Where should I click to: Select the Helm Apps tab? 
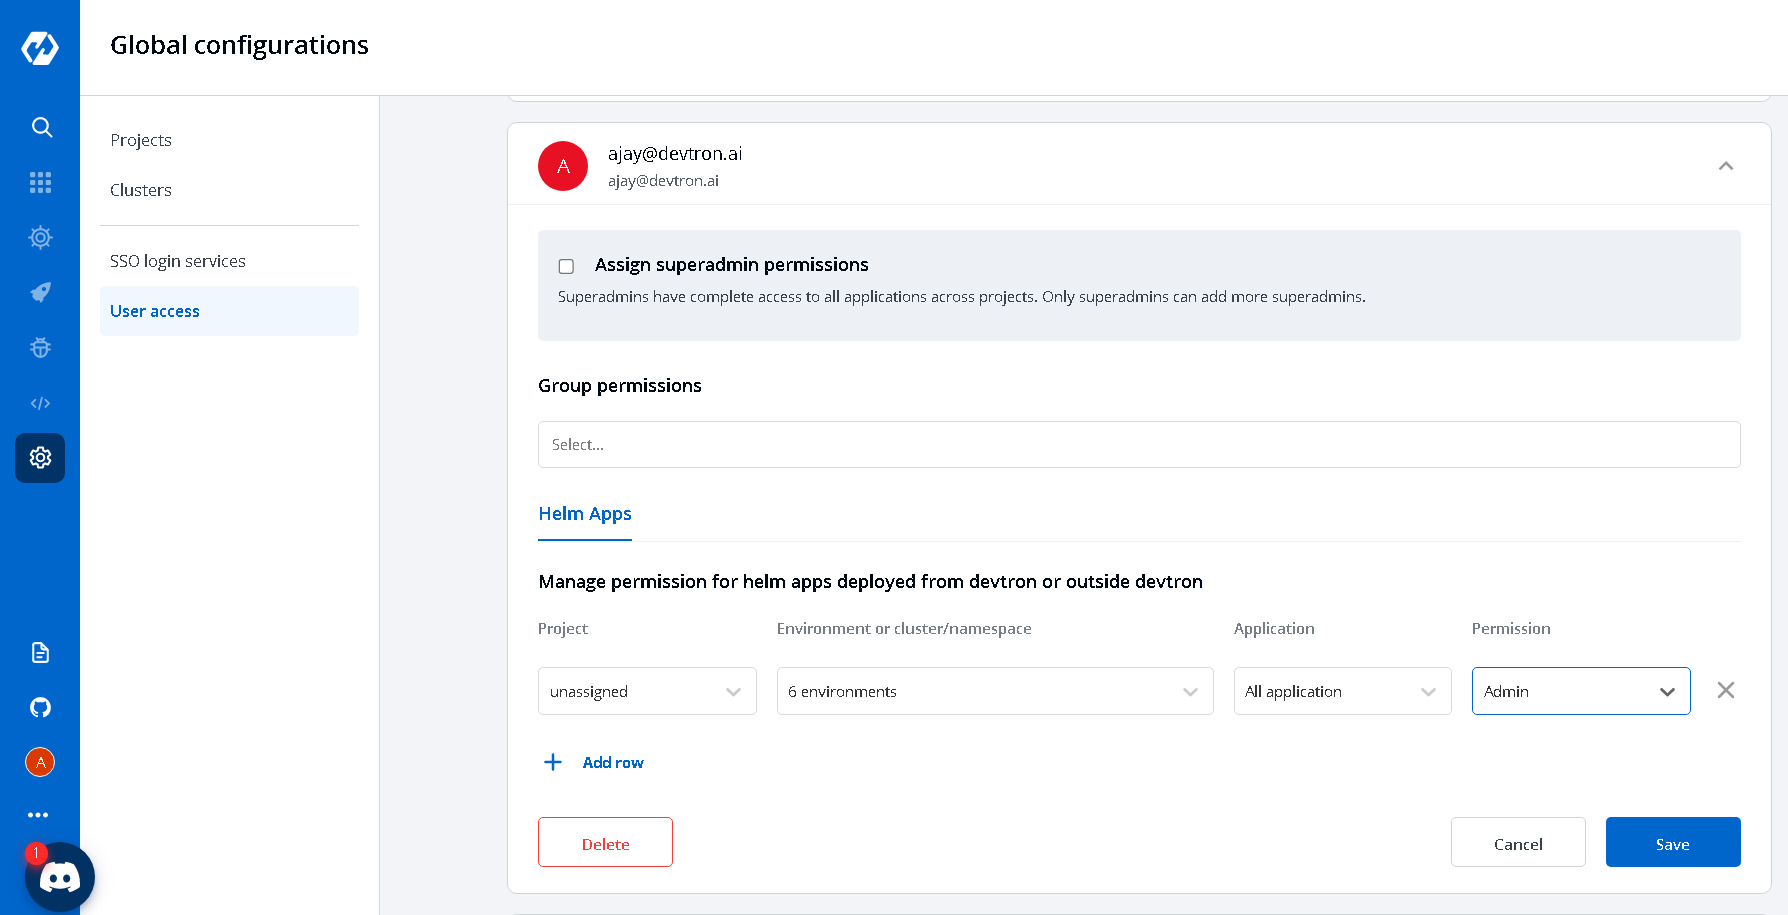pyautogui.click(x=585, y=514)
